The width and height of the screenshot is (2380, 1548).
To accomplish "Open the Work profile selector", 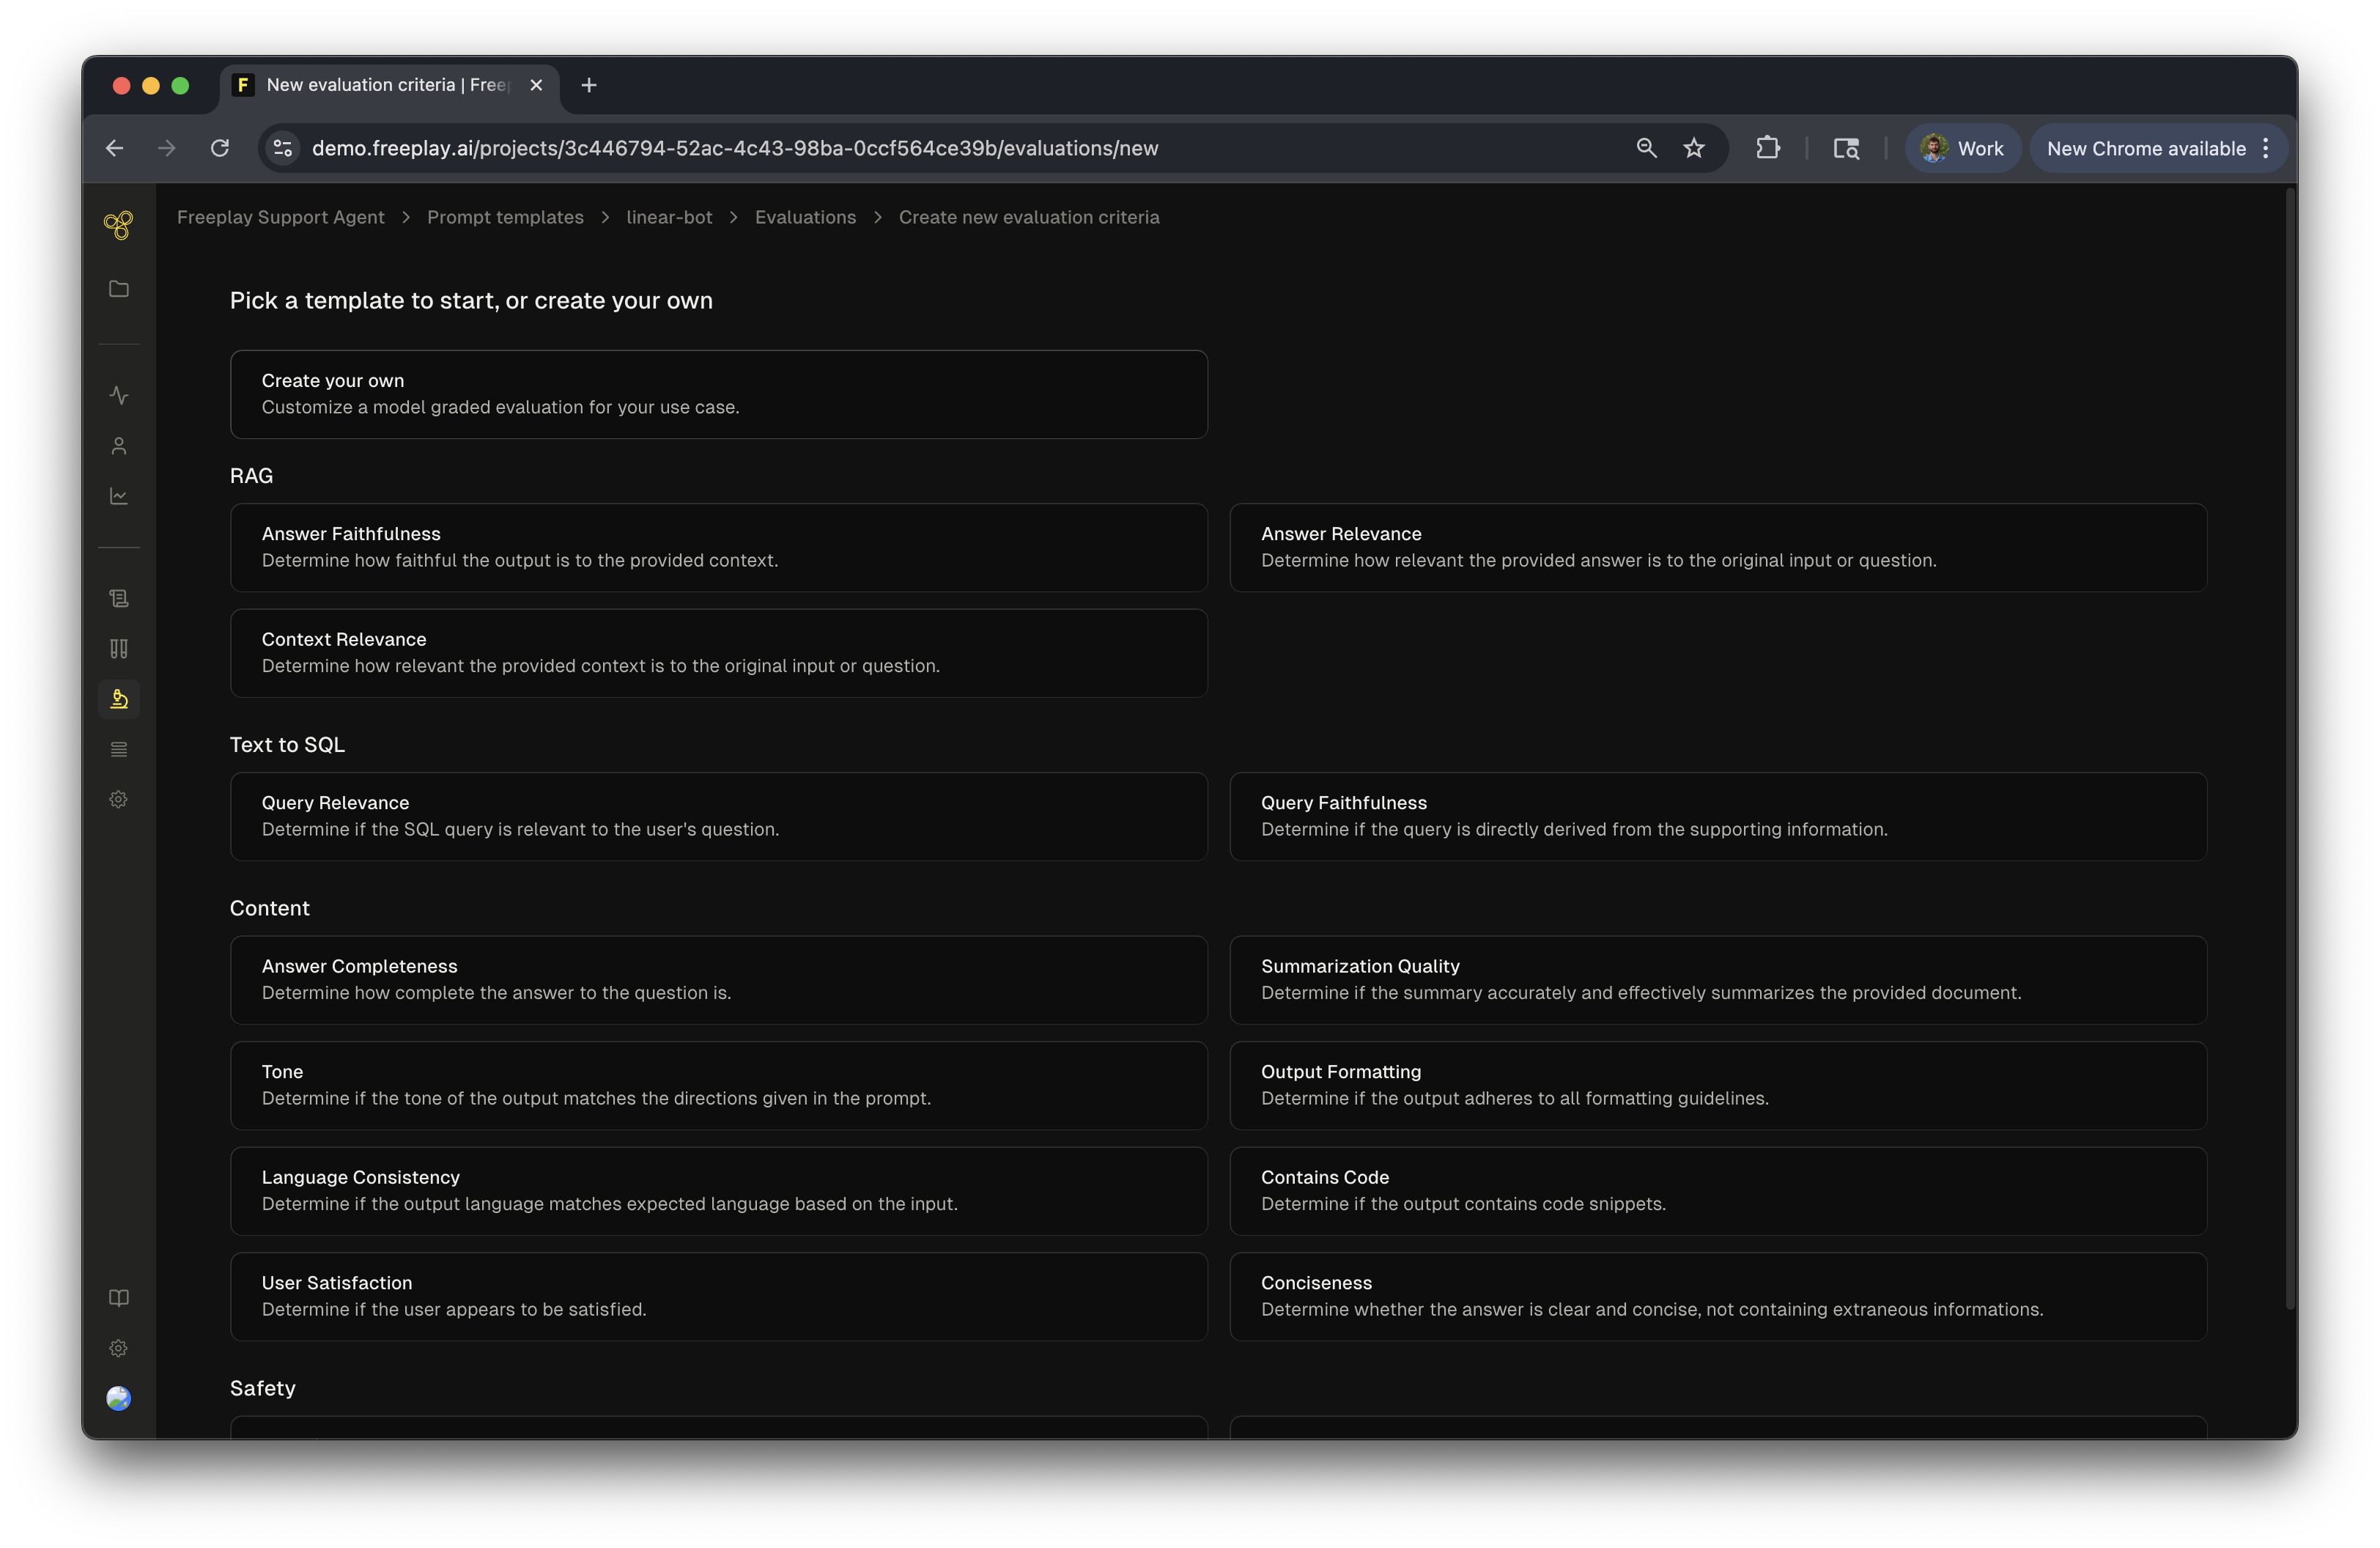I will click(x=1962, y=148).
